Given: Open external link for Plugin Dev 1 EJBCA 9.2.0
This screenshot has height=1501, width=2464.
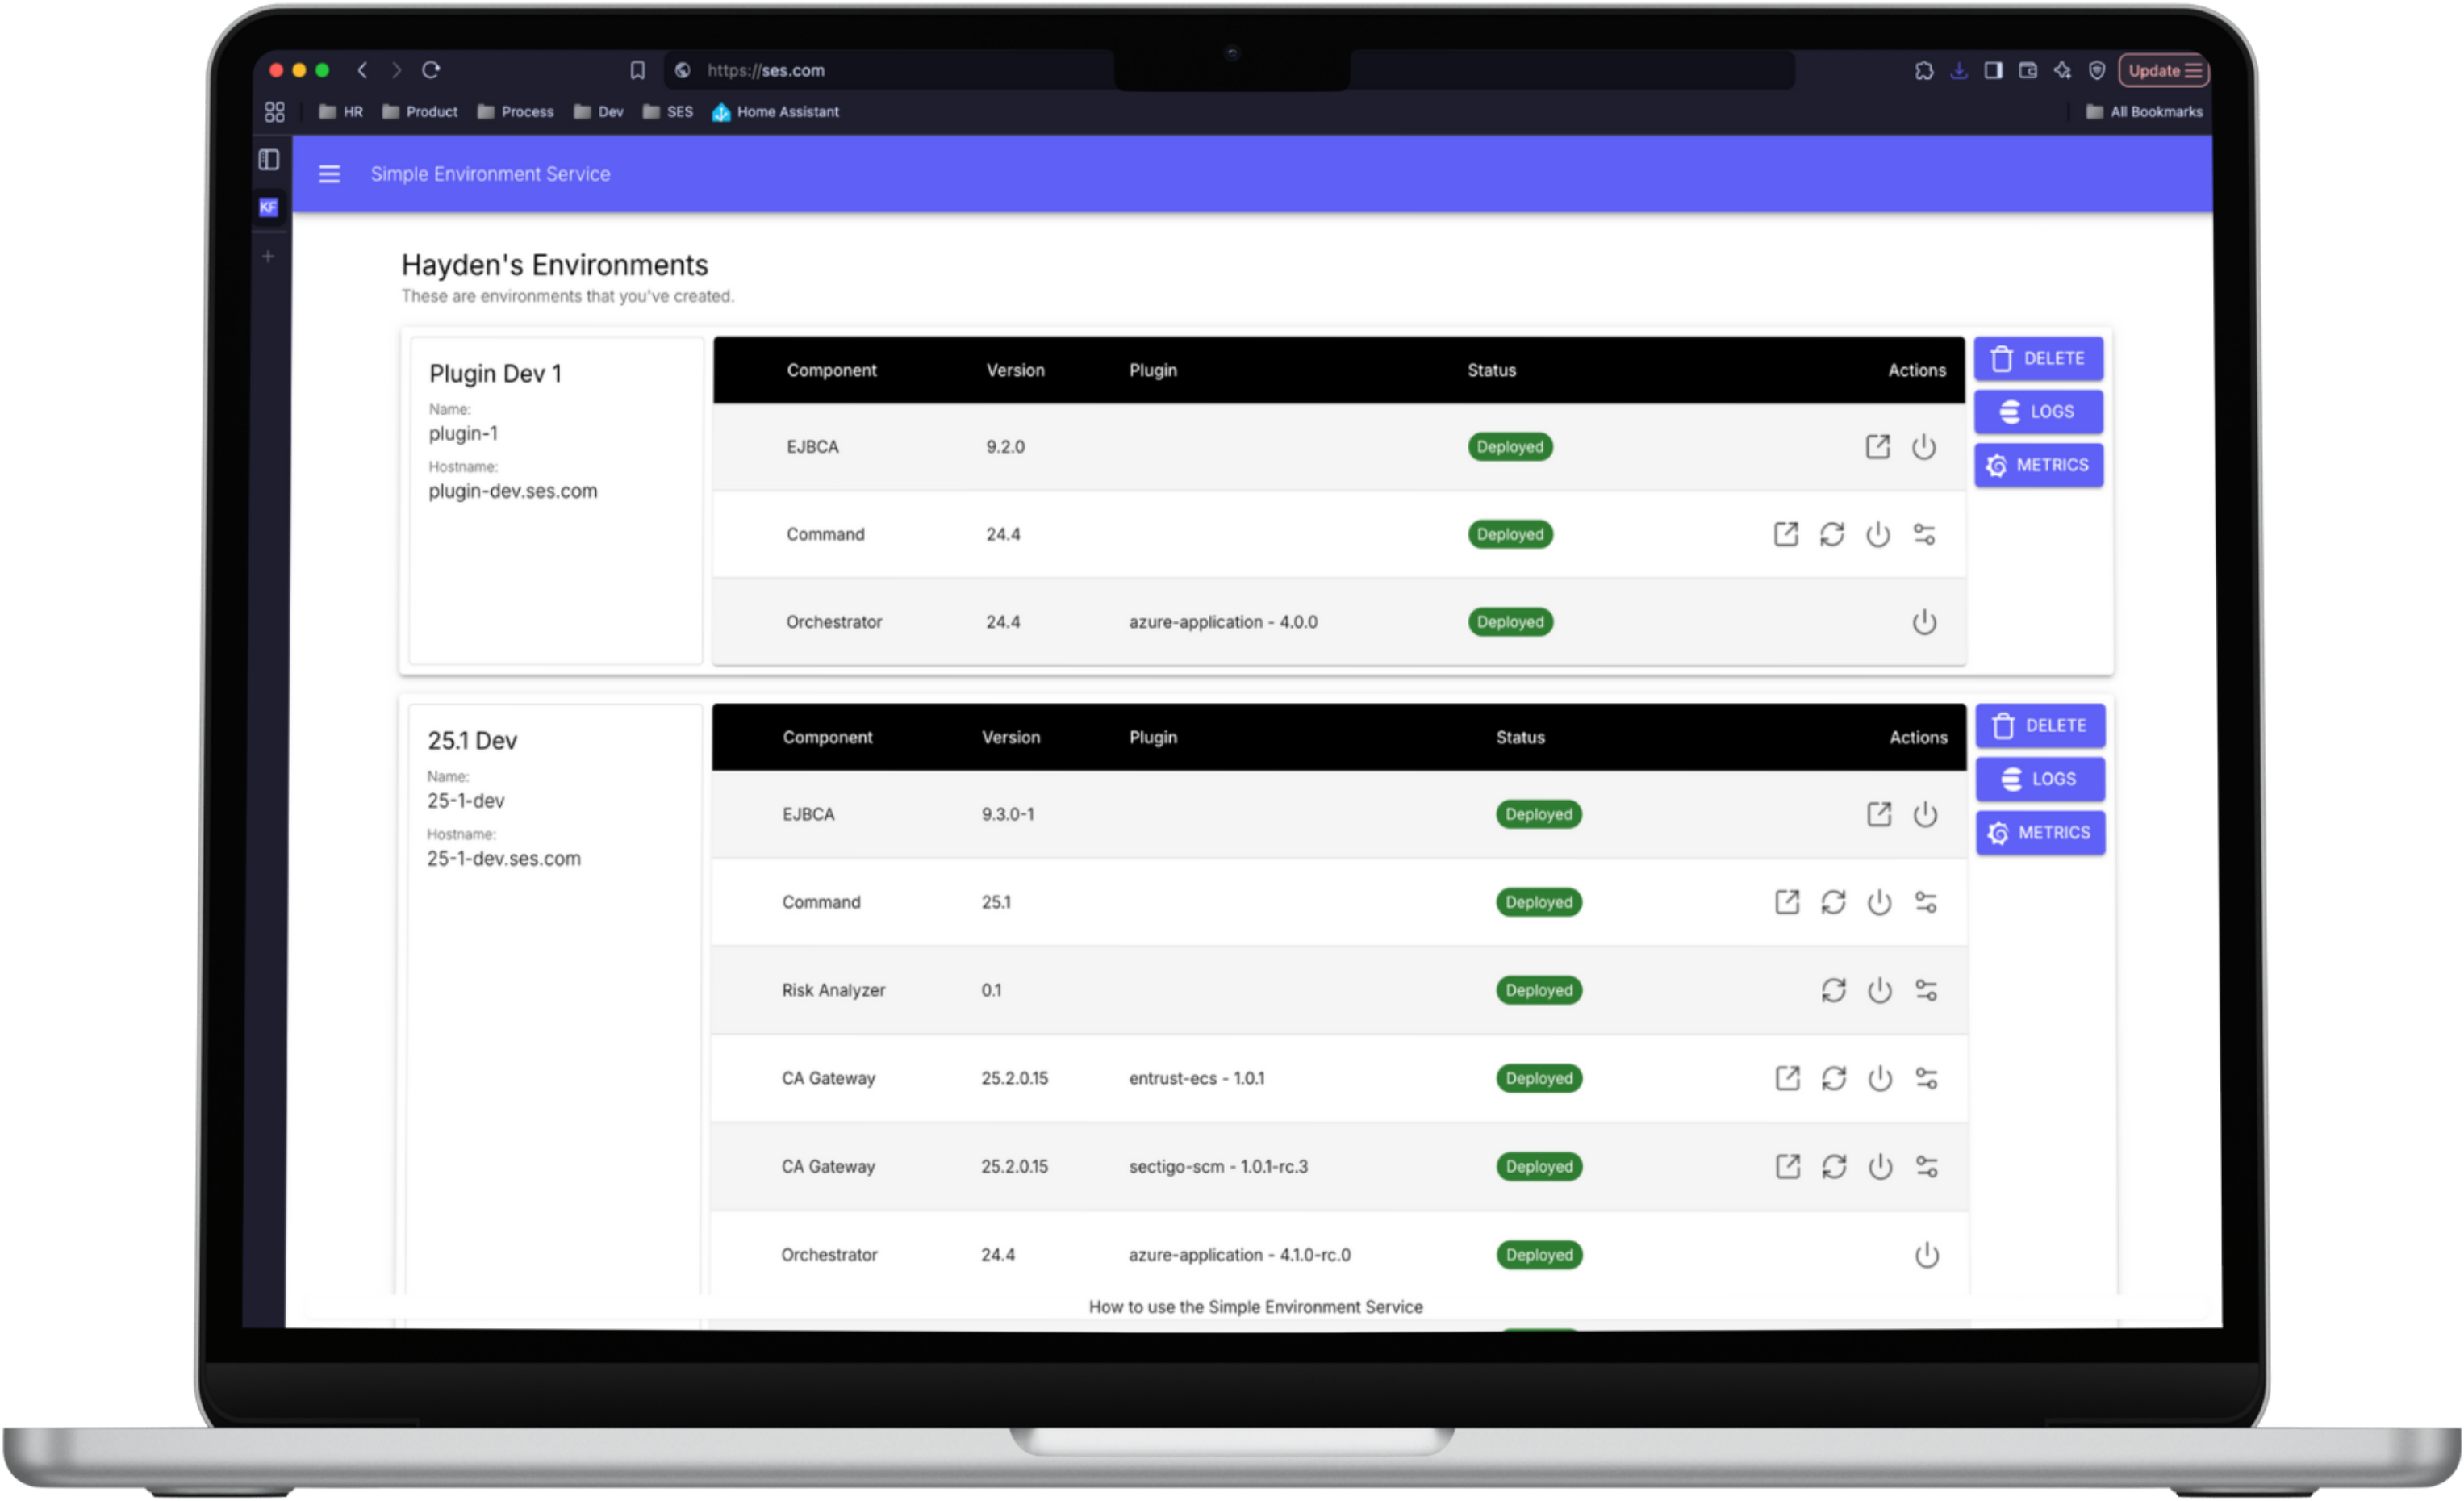Looking at the screenshot, I should (1878, 447).
